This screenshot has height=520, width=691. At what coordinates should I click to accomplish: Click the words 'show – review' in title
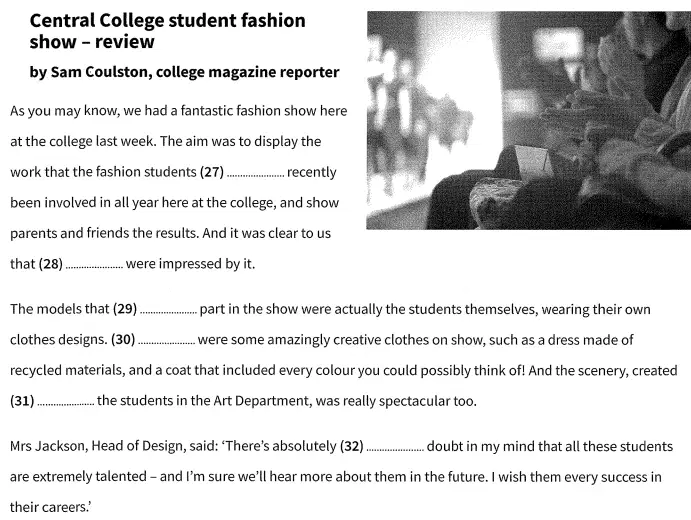coord(92,42)
